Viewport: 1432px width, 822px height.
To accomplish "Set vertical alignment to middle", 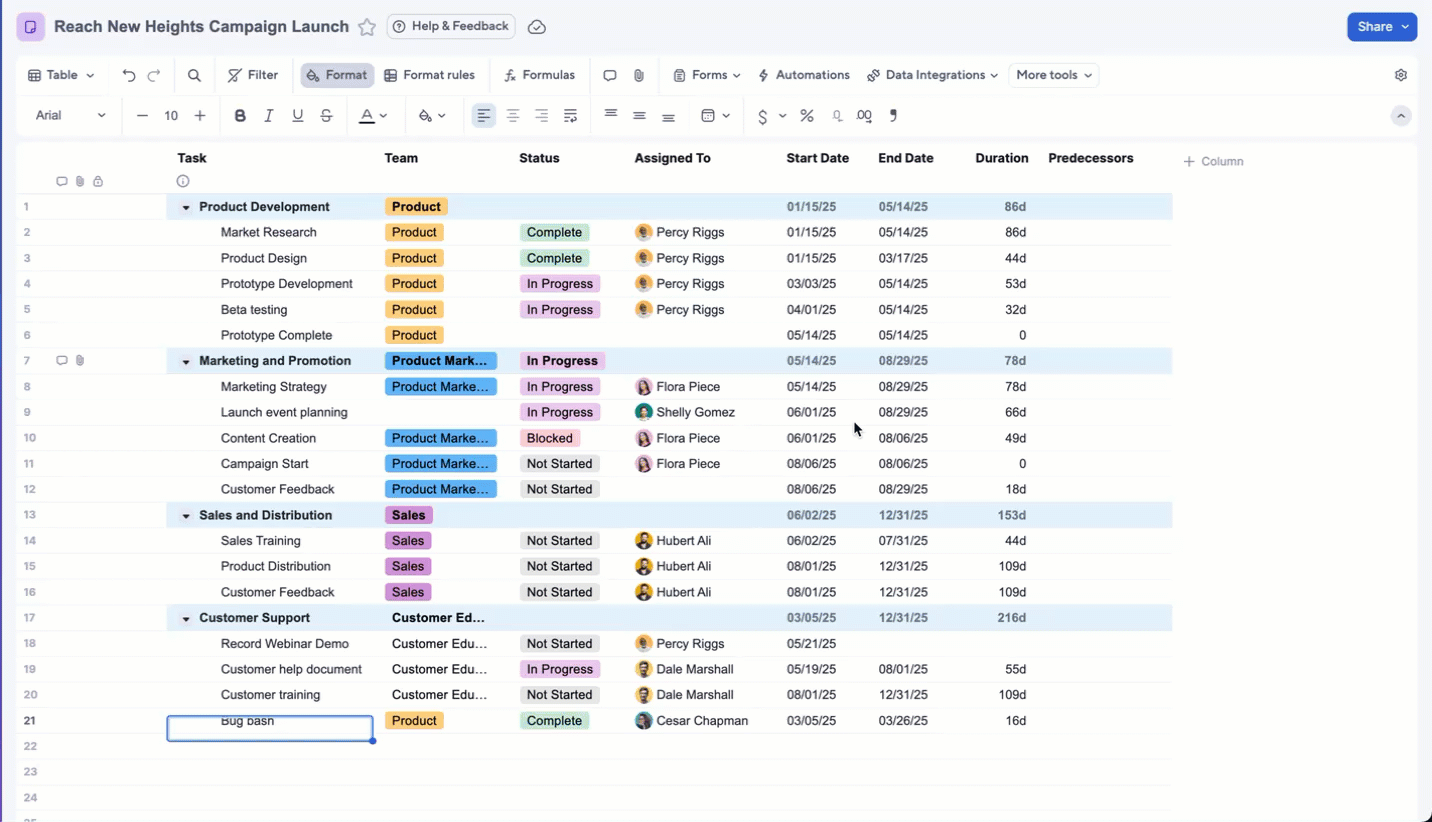I will [640, 116].
